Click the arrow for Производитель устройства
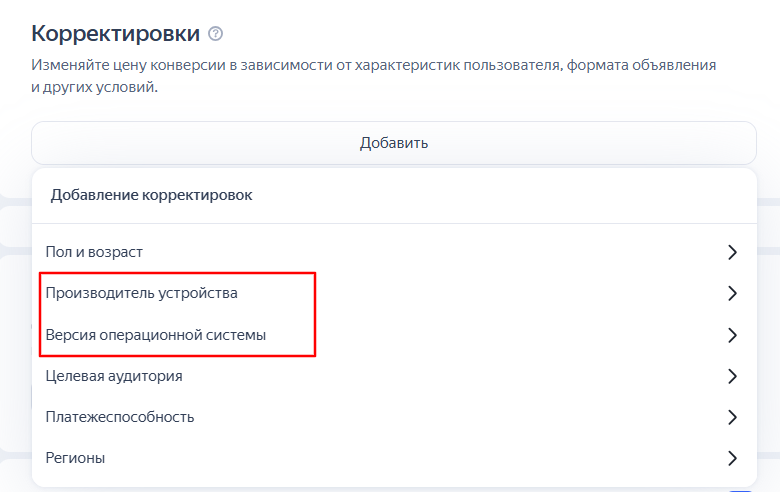780x492 pixels. (x=732, y=293)
